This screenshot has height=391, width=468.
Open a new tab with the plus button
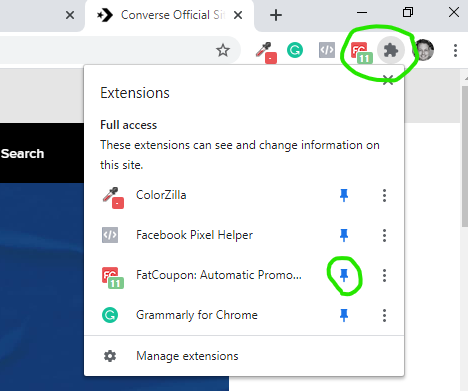click(x=276, y=15)
